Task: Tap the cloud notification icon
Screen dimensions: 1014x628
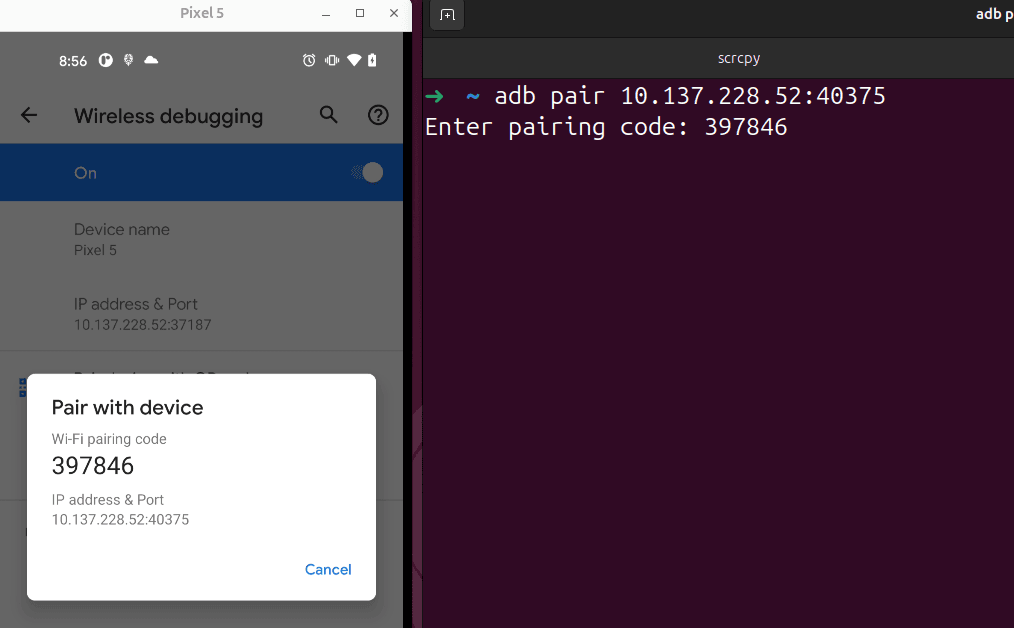Action: 151,60
